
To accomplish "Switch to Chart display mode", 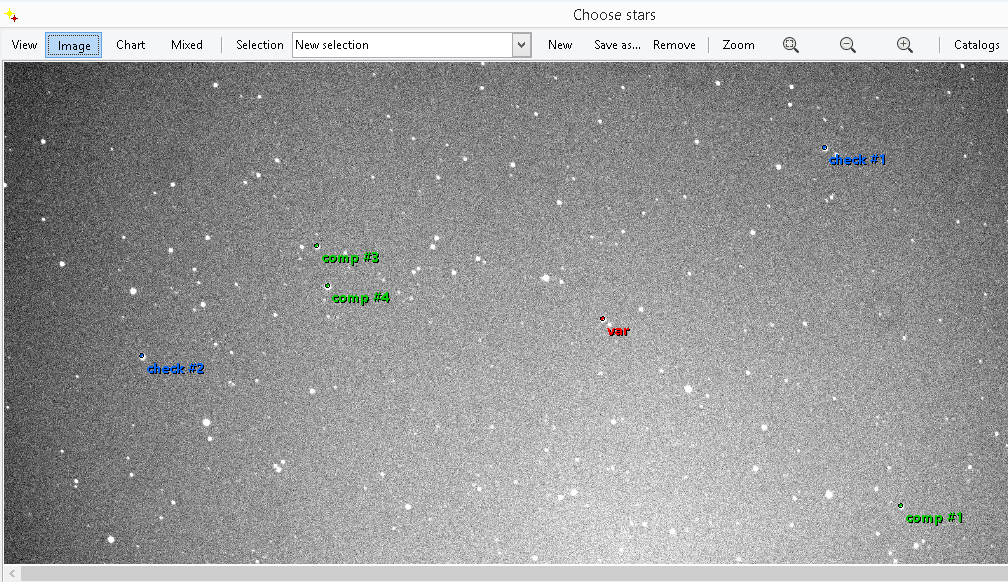I will [130, 45].
